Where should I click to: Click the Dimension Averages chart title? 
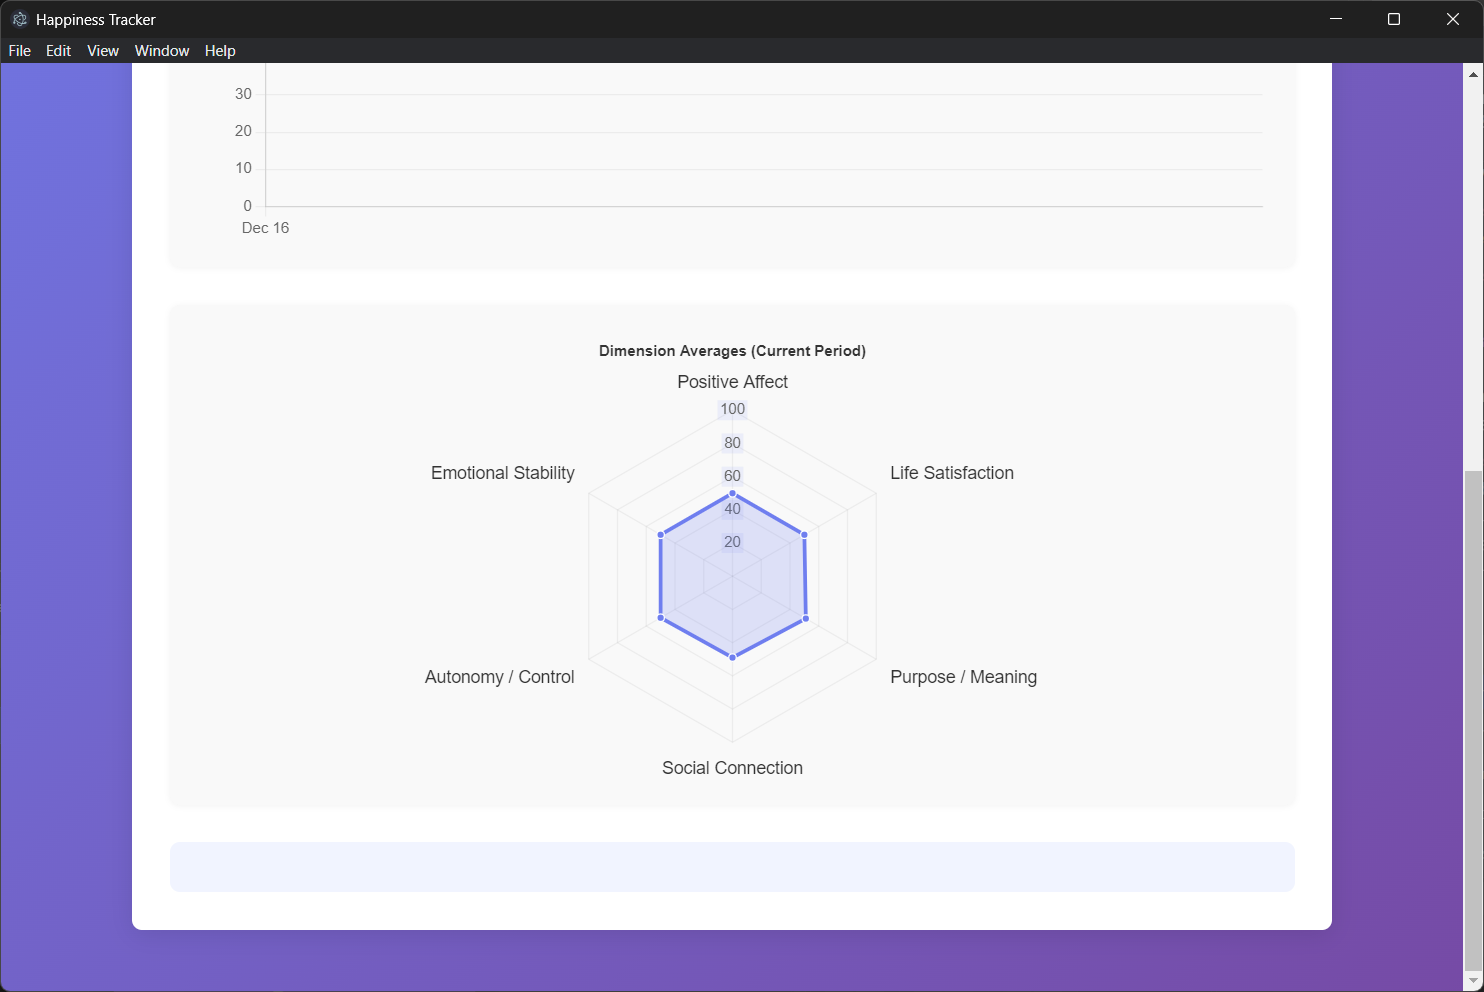[732, 351]
